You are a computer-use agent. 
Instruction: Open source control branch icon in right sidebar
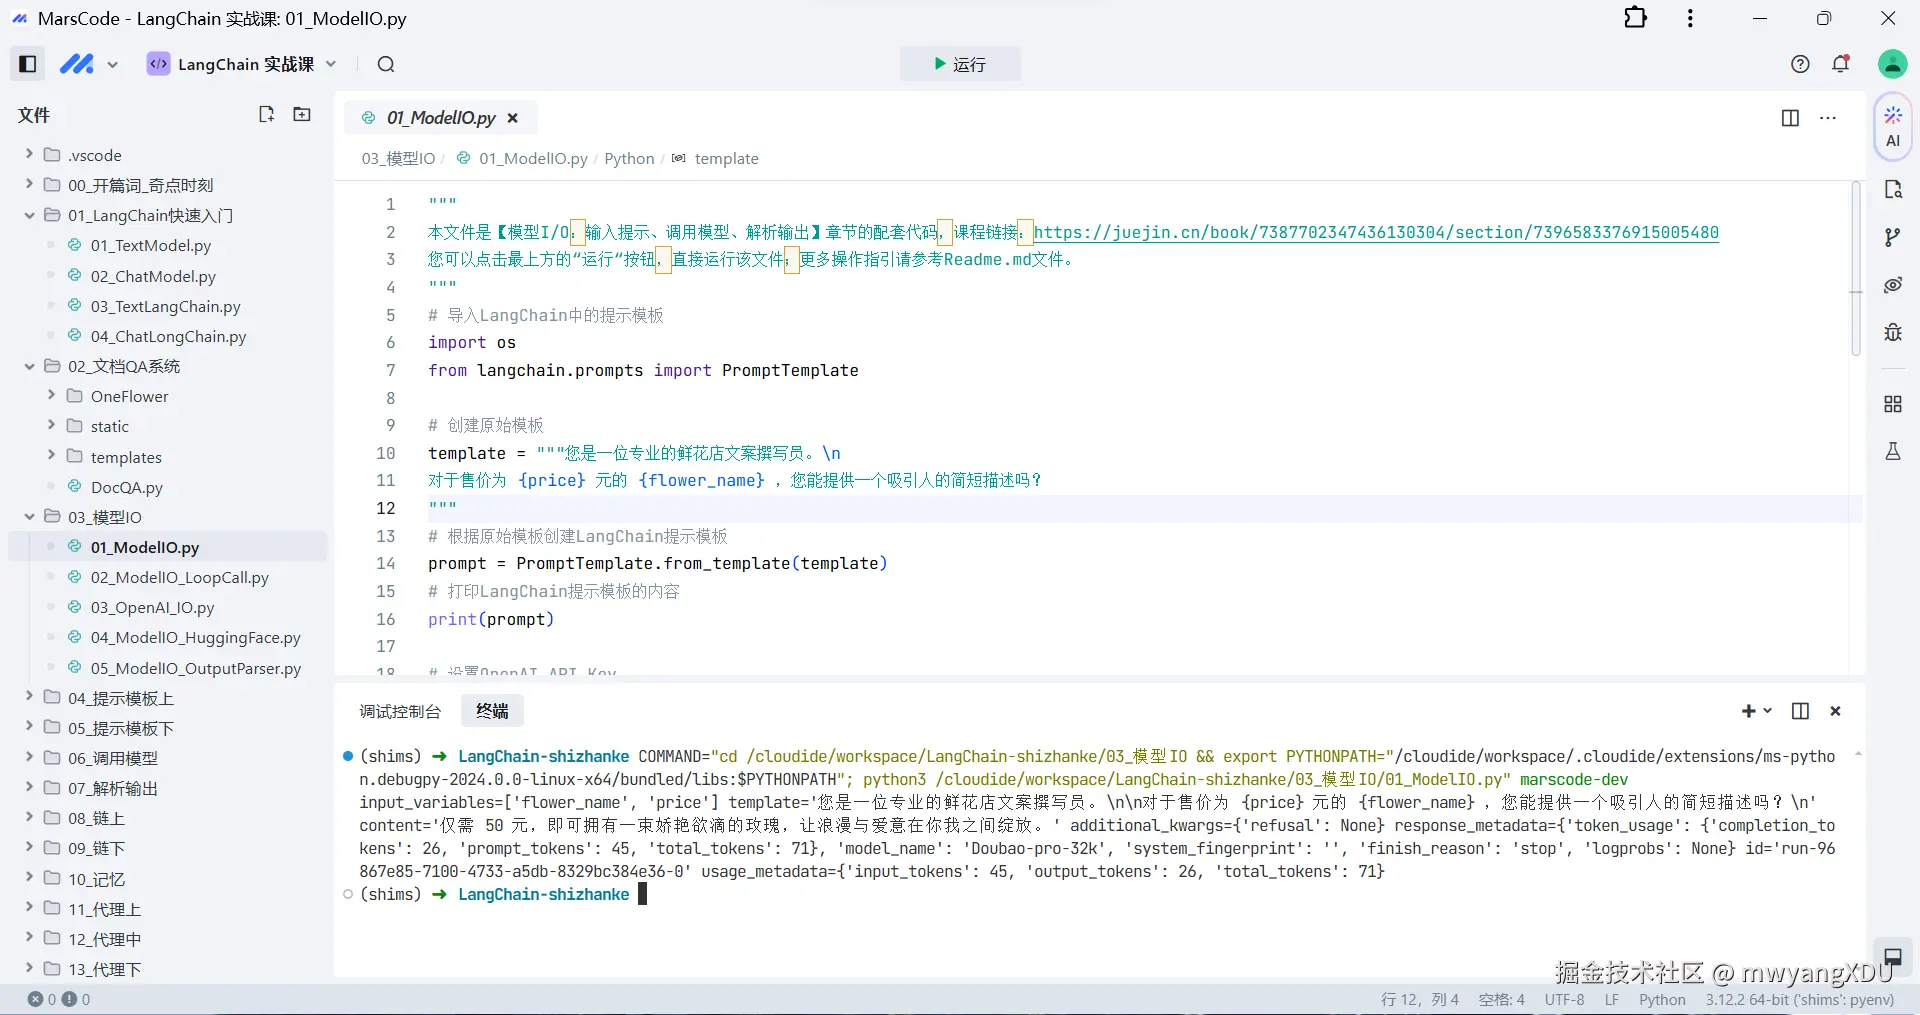[x=1892, y=237]
